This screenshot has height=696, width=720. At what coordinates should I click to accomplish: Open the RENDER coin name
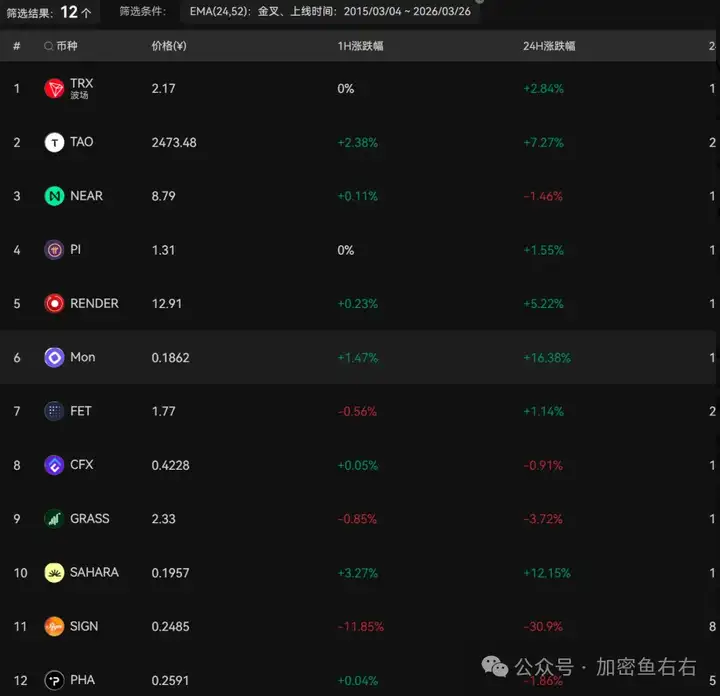click(94, 303)
